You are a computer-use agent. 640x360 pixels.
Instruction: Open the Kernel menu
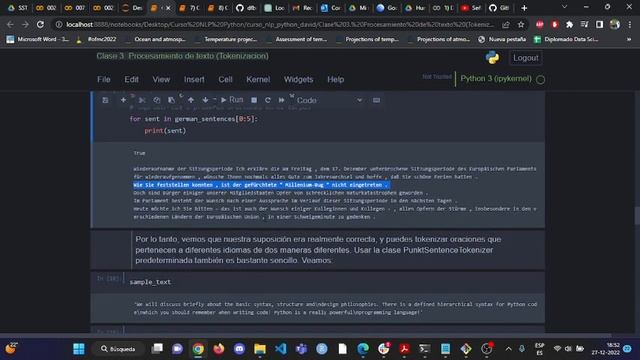(258, 79)
